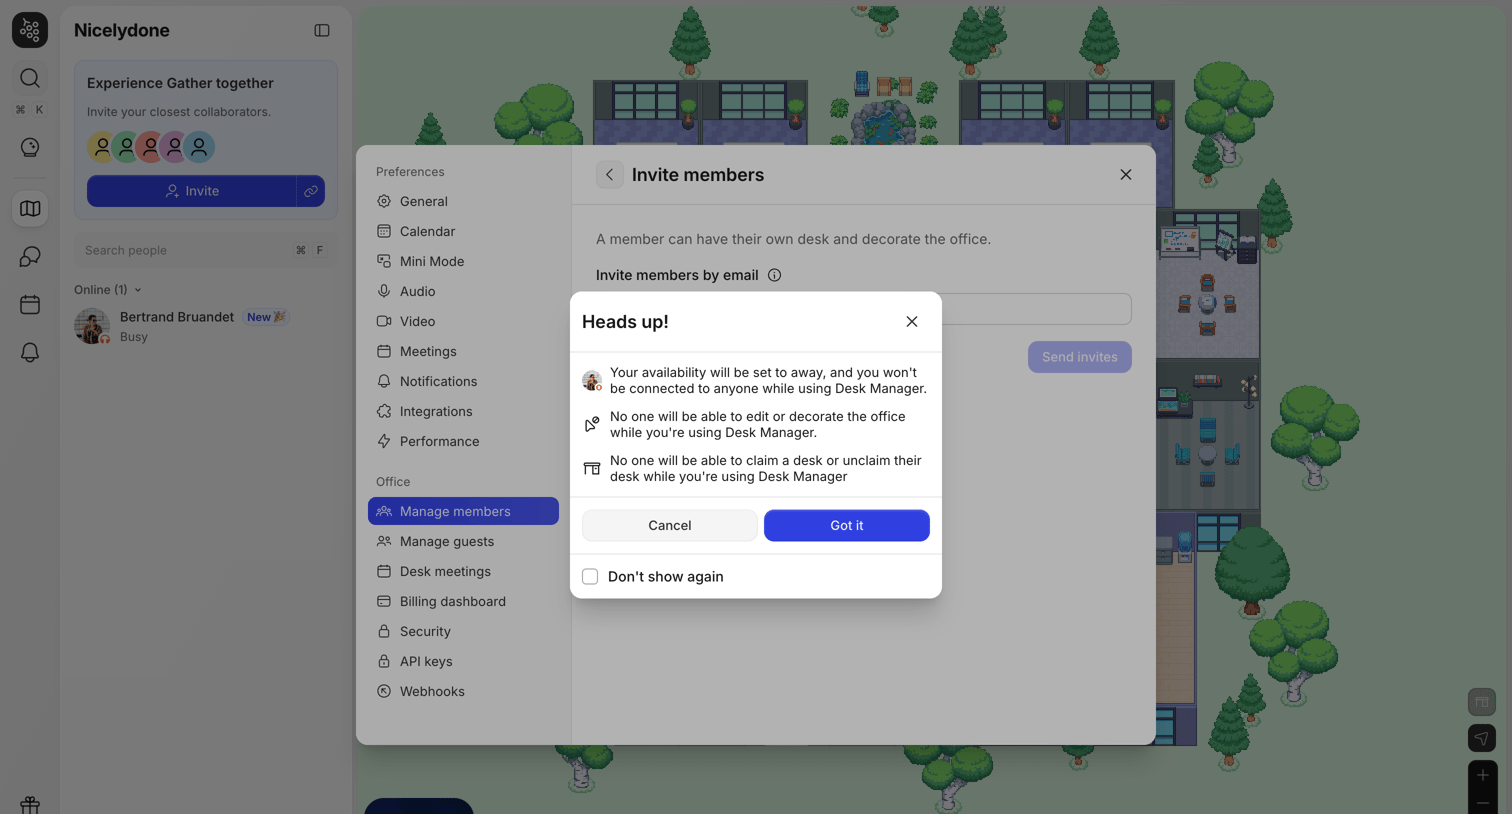
Task: Open Webhooks settings
Action: pos(463,691)
